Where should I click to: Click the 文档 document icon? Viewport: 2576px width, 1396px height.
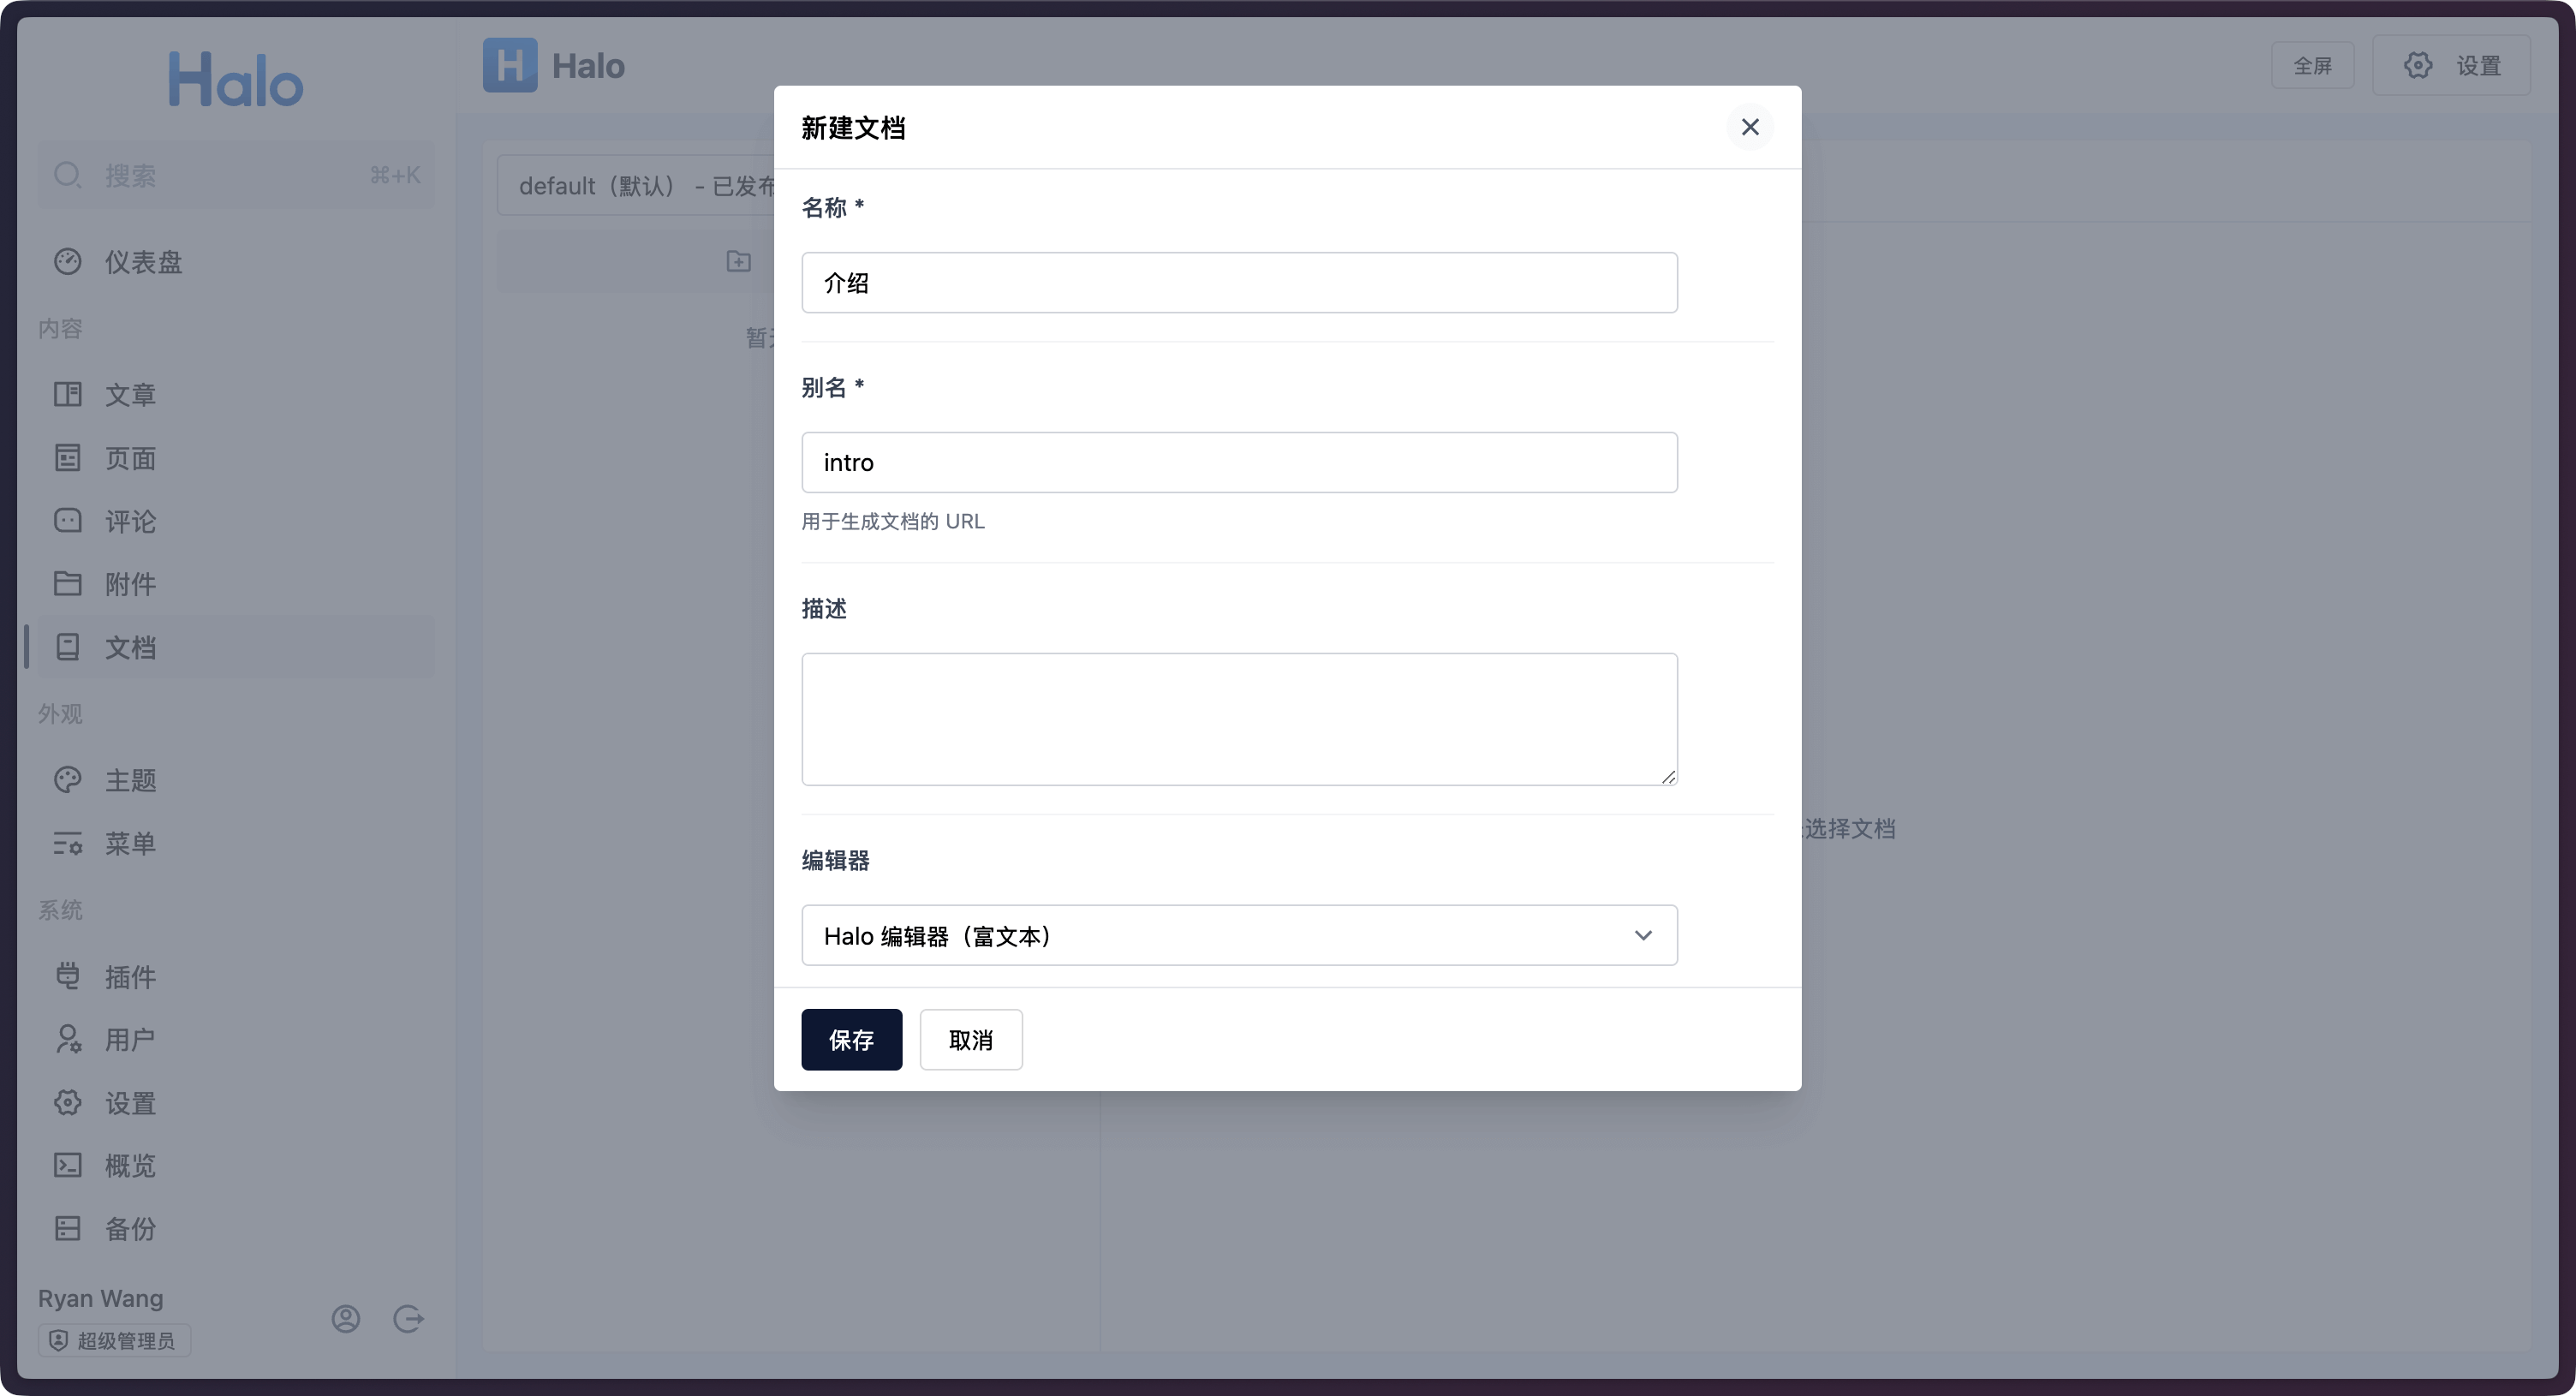68,647
